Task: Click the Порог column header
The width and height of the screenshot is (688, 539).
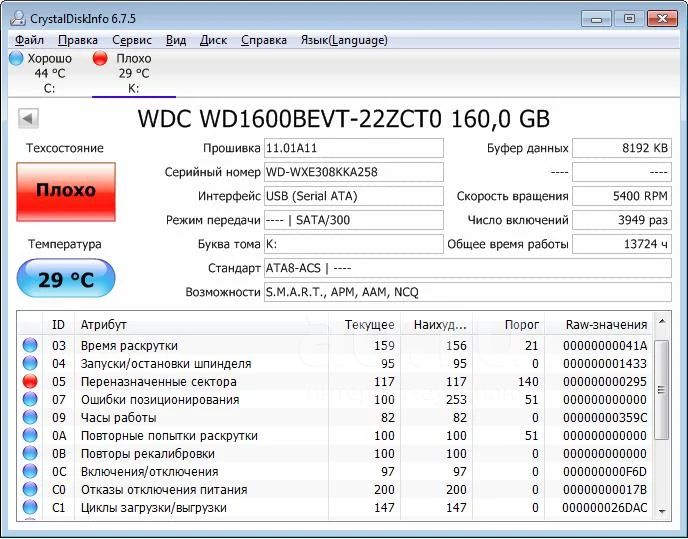Action: coord(509,325)
